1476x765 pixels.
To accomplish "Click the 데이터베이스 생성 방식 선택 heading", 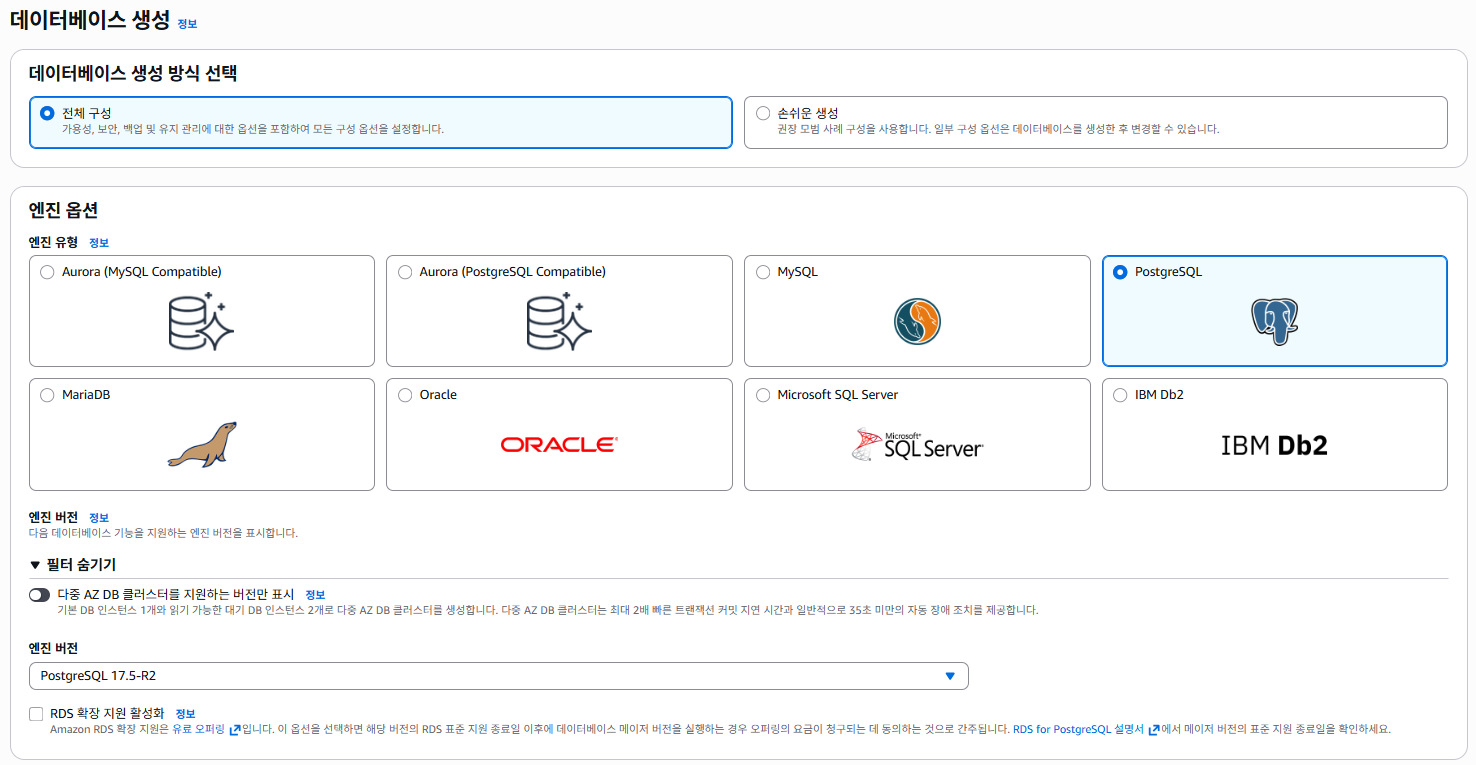I will coord(133,73).
